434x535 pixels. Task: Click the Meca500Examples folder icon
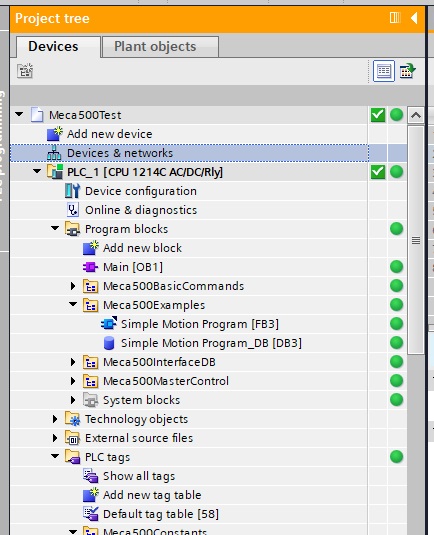click(x=91, y=305)
